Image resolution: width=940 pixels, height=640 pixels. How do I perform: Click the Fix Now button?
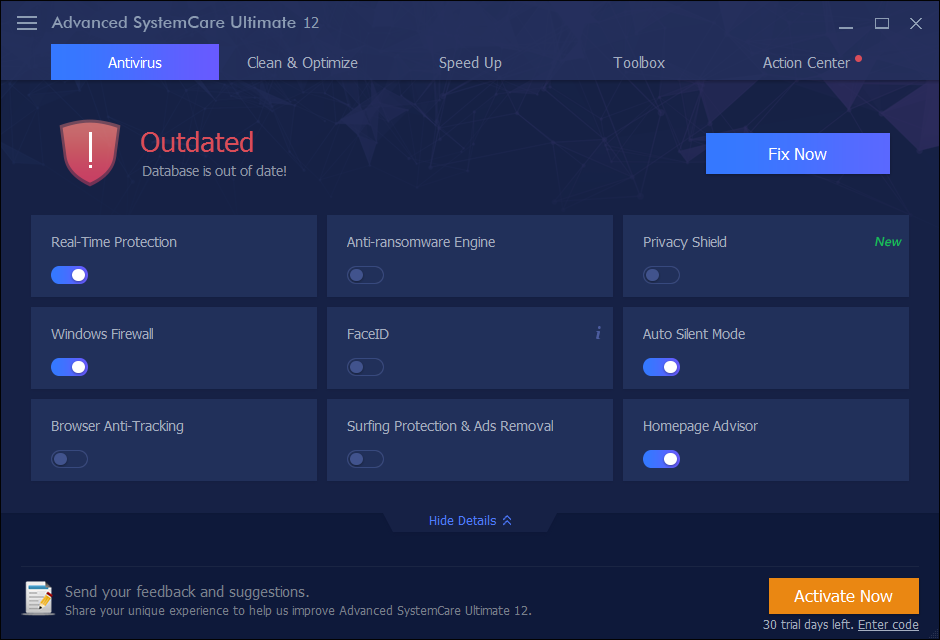[x=797, y=154]
